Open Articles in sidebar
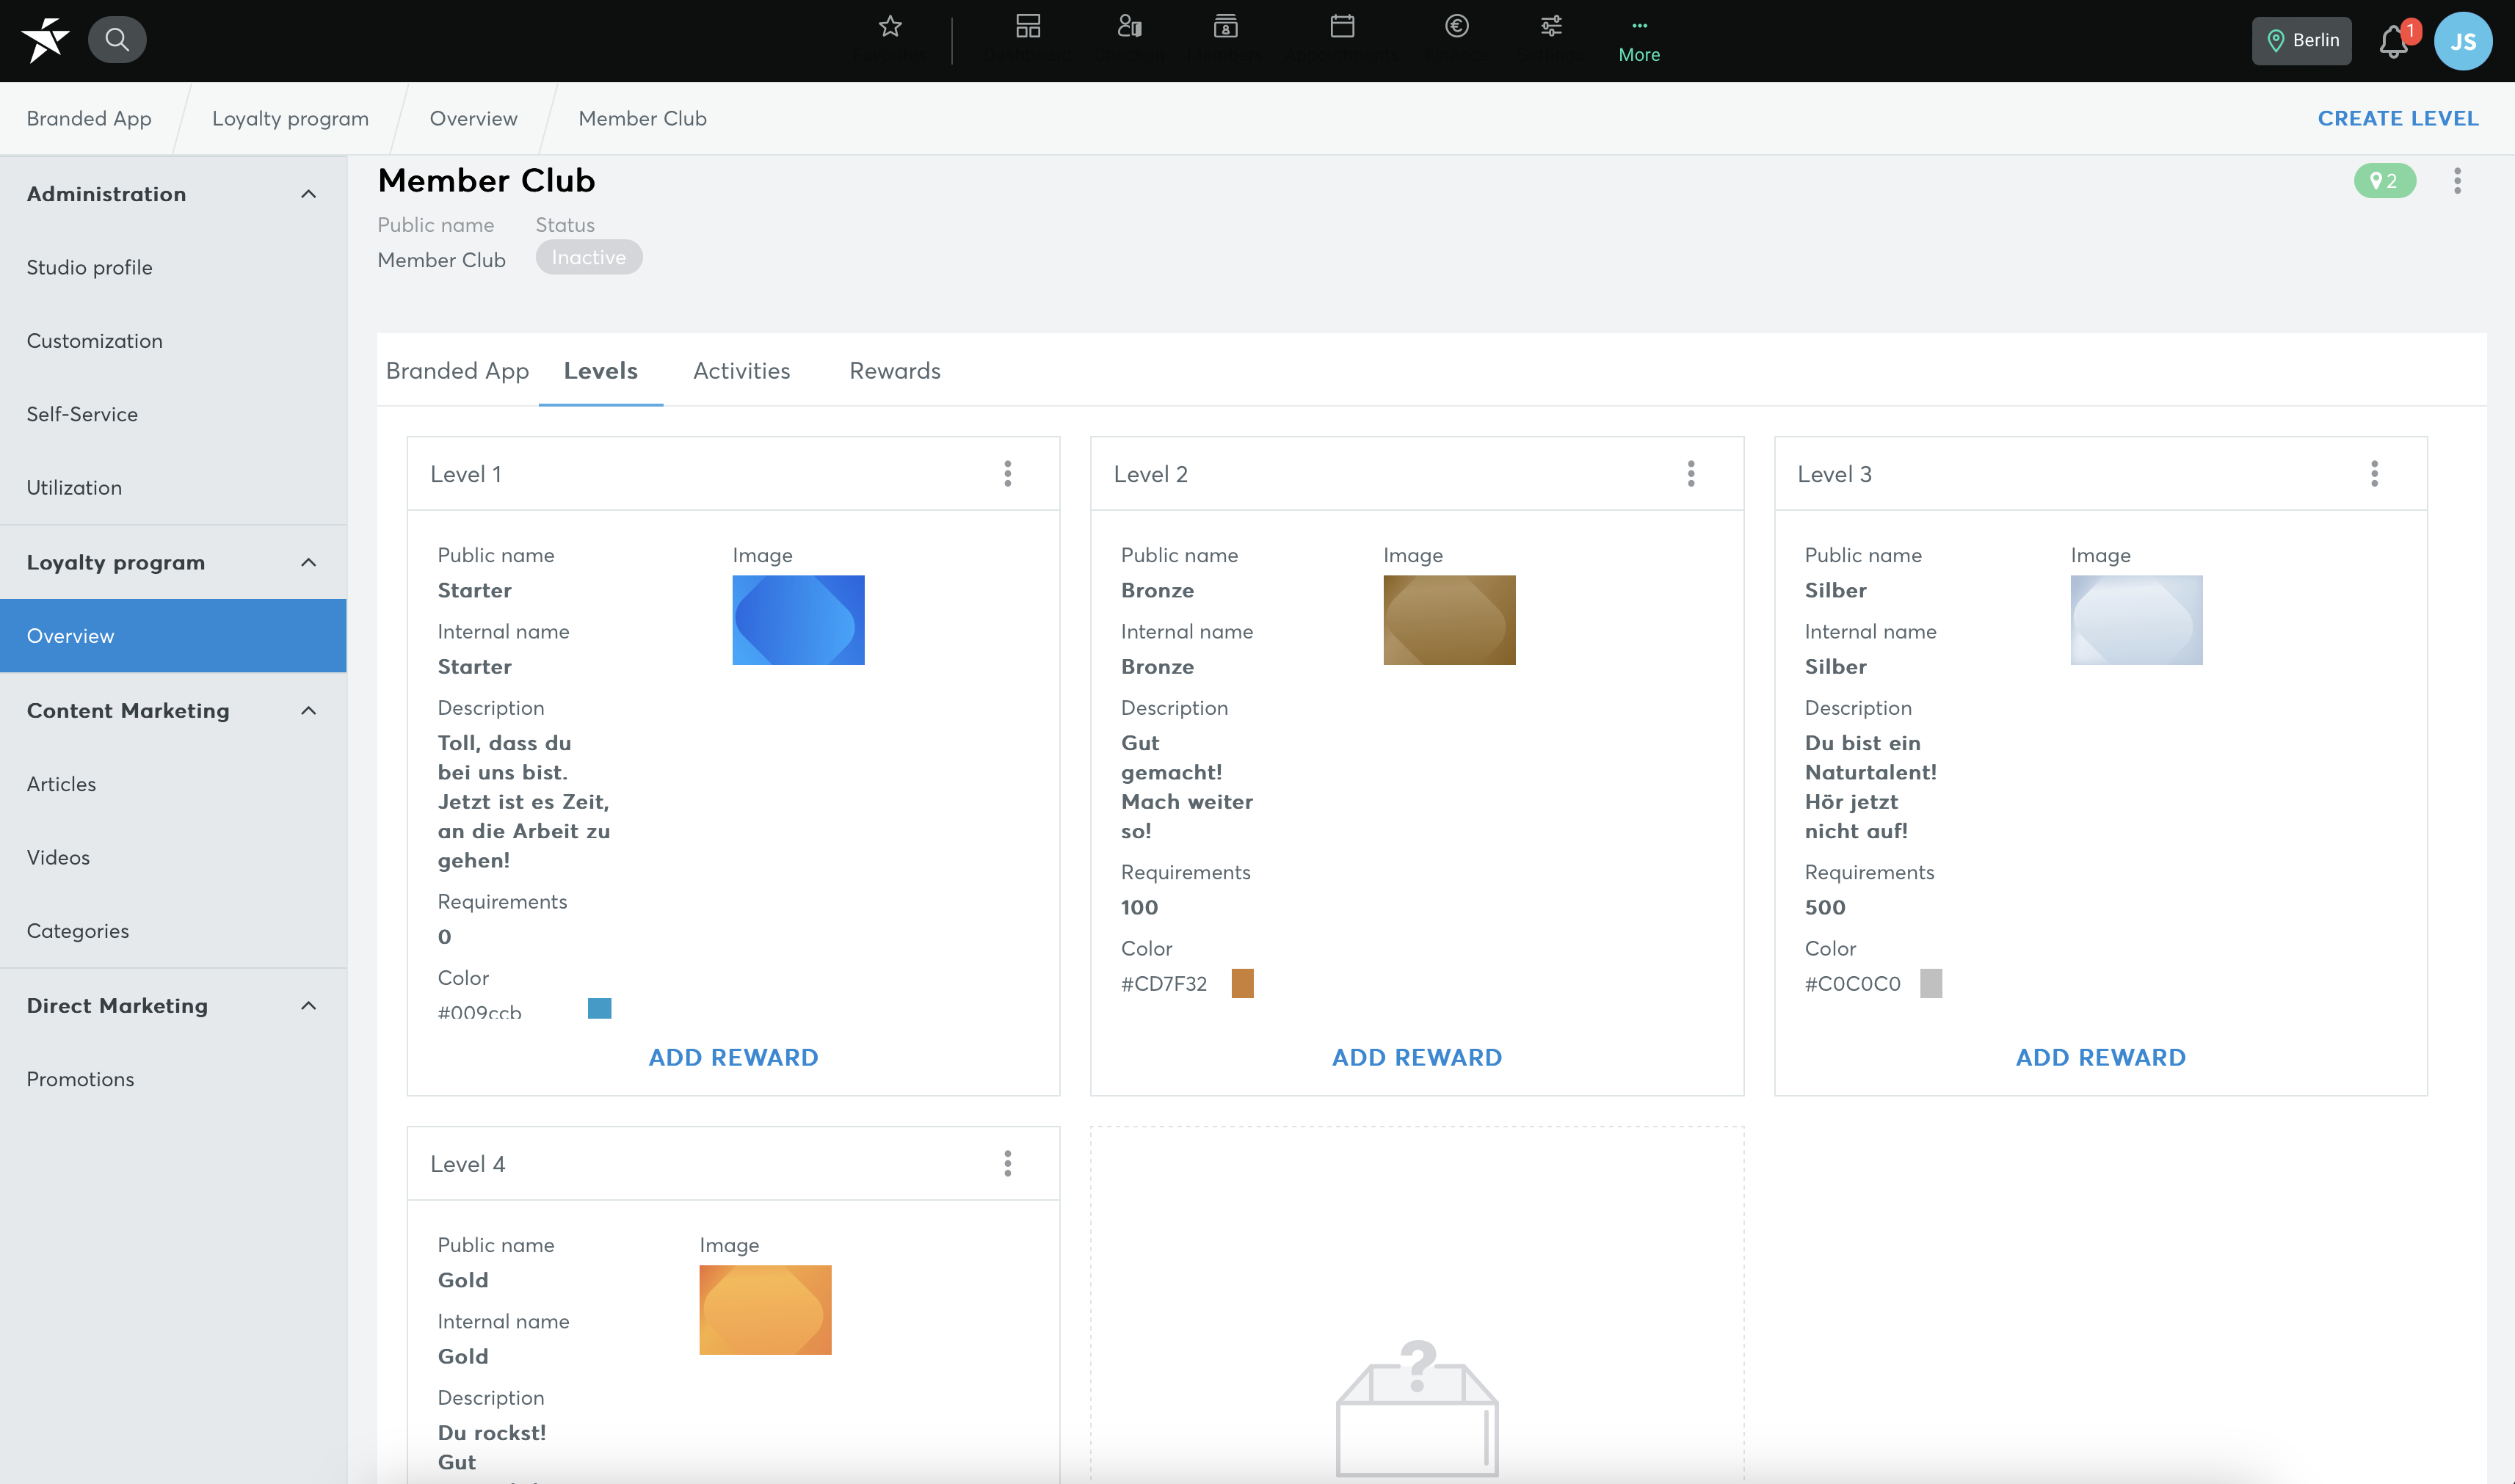Image resolution: width=2515 pixels, height=1484 pixels. [x=173, y=784]
